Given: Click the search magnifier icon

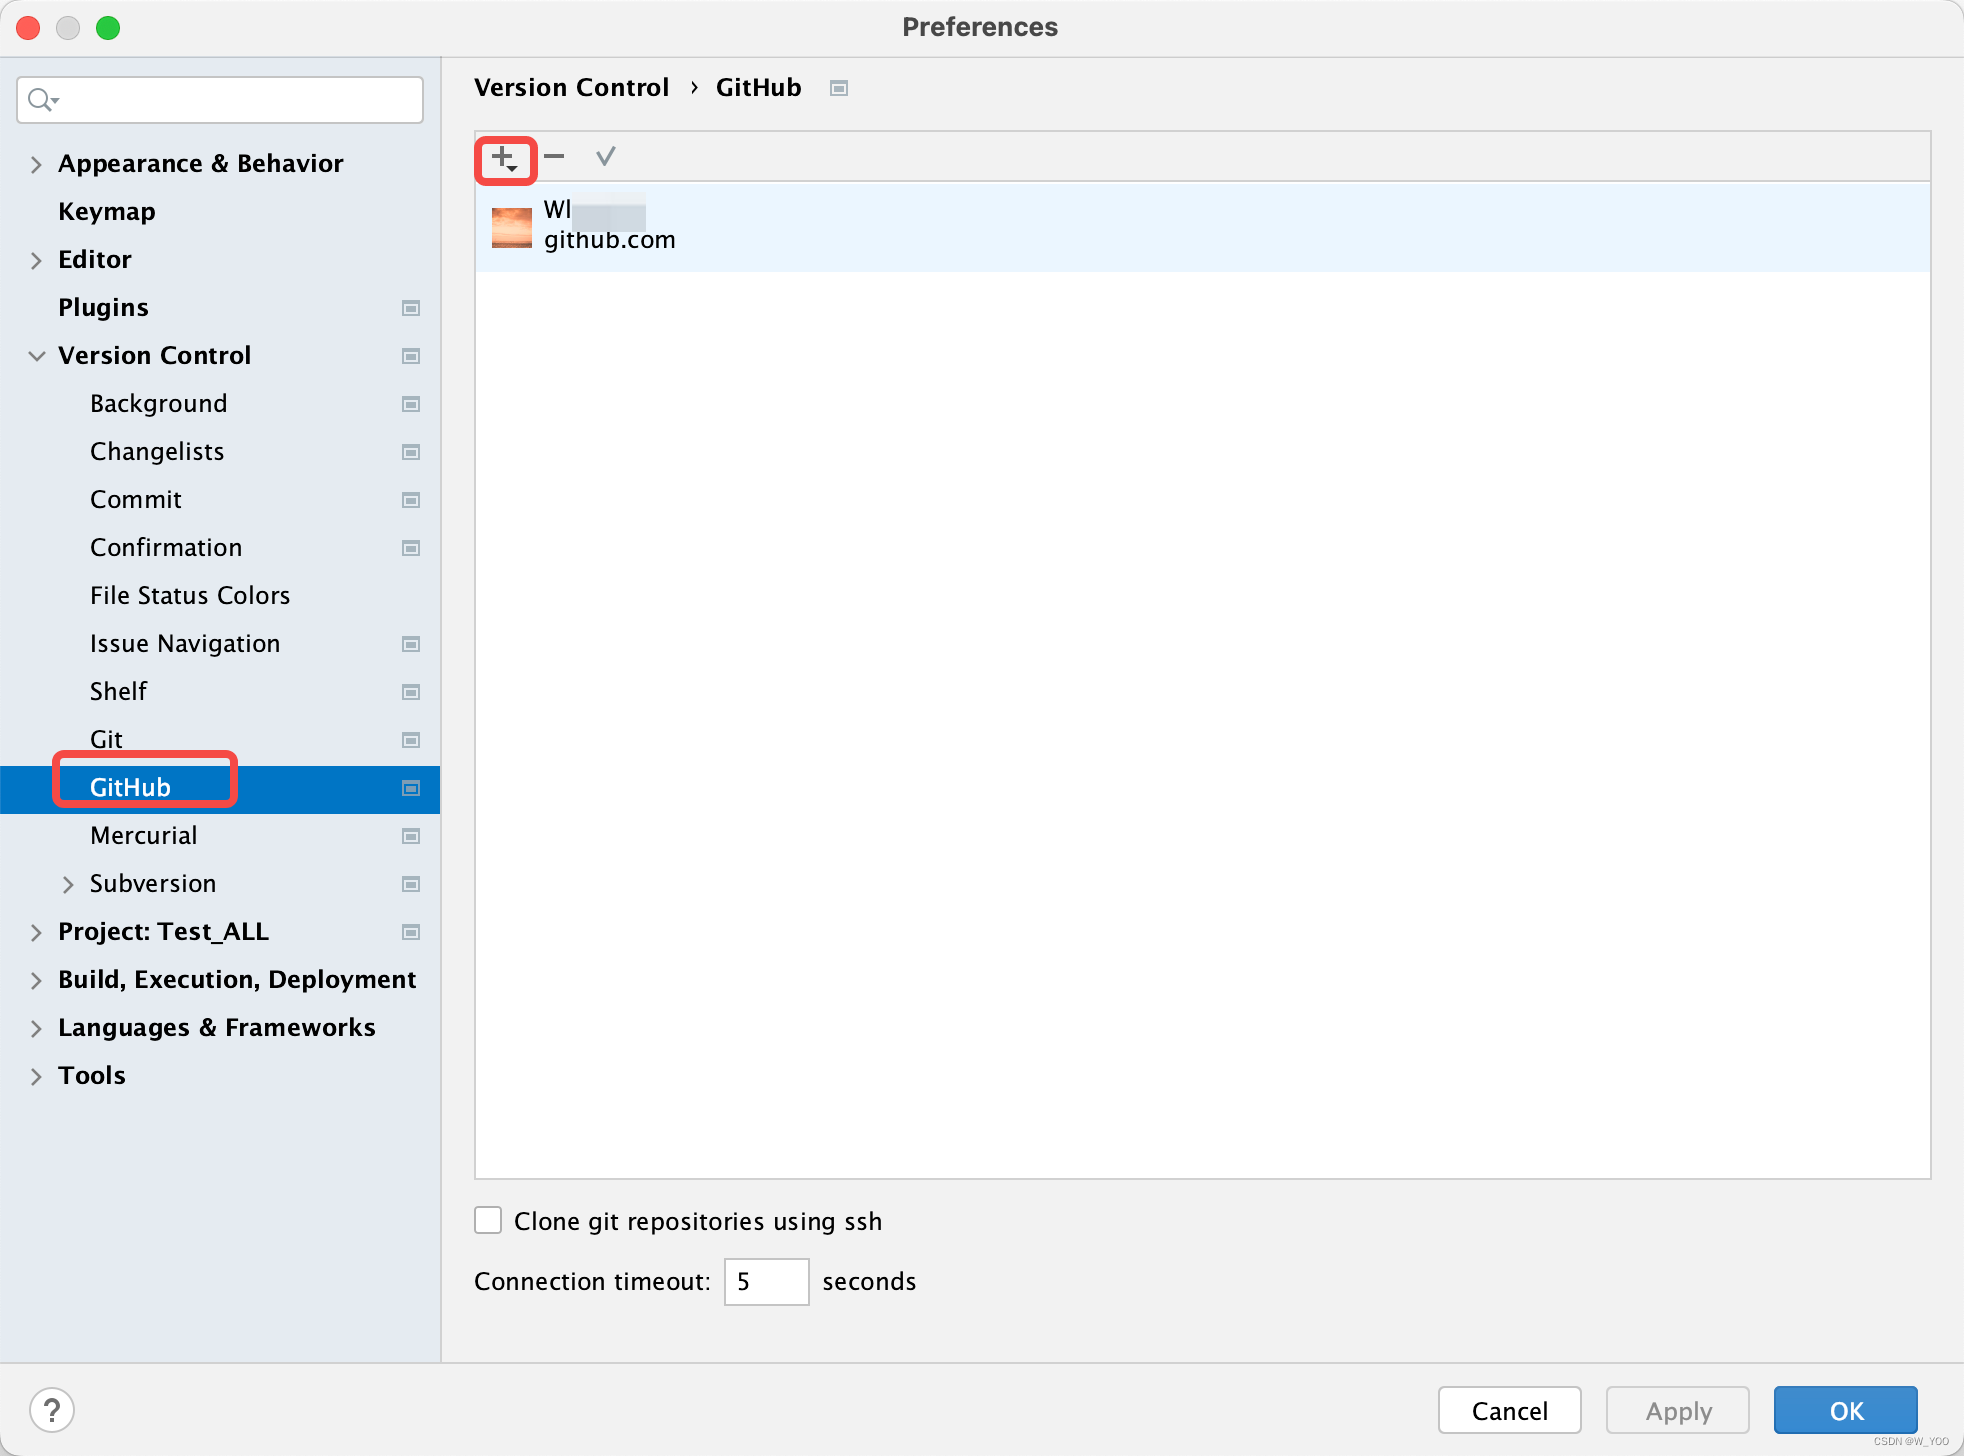Looking at the screenshot, I should pos(41,100).
